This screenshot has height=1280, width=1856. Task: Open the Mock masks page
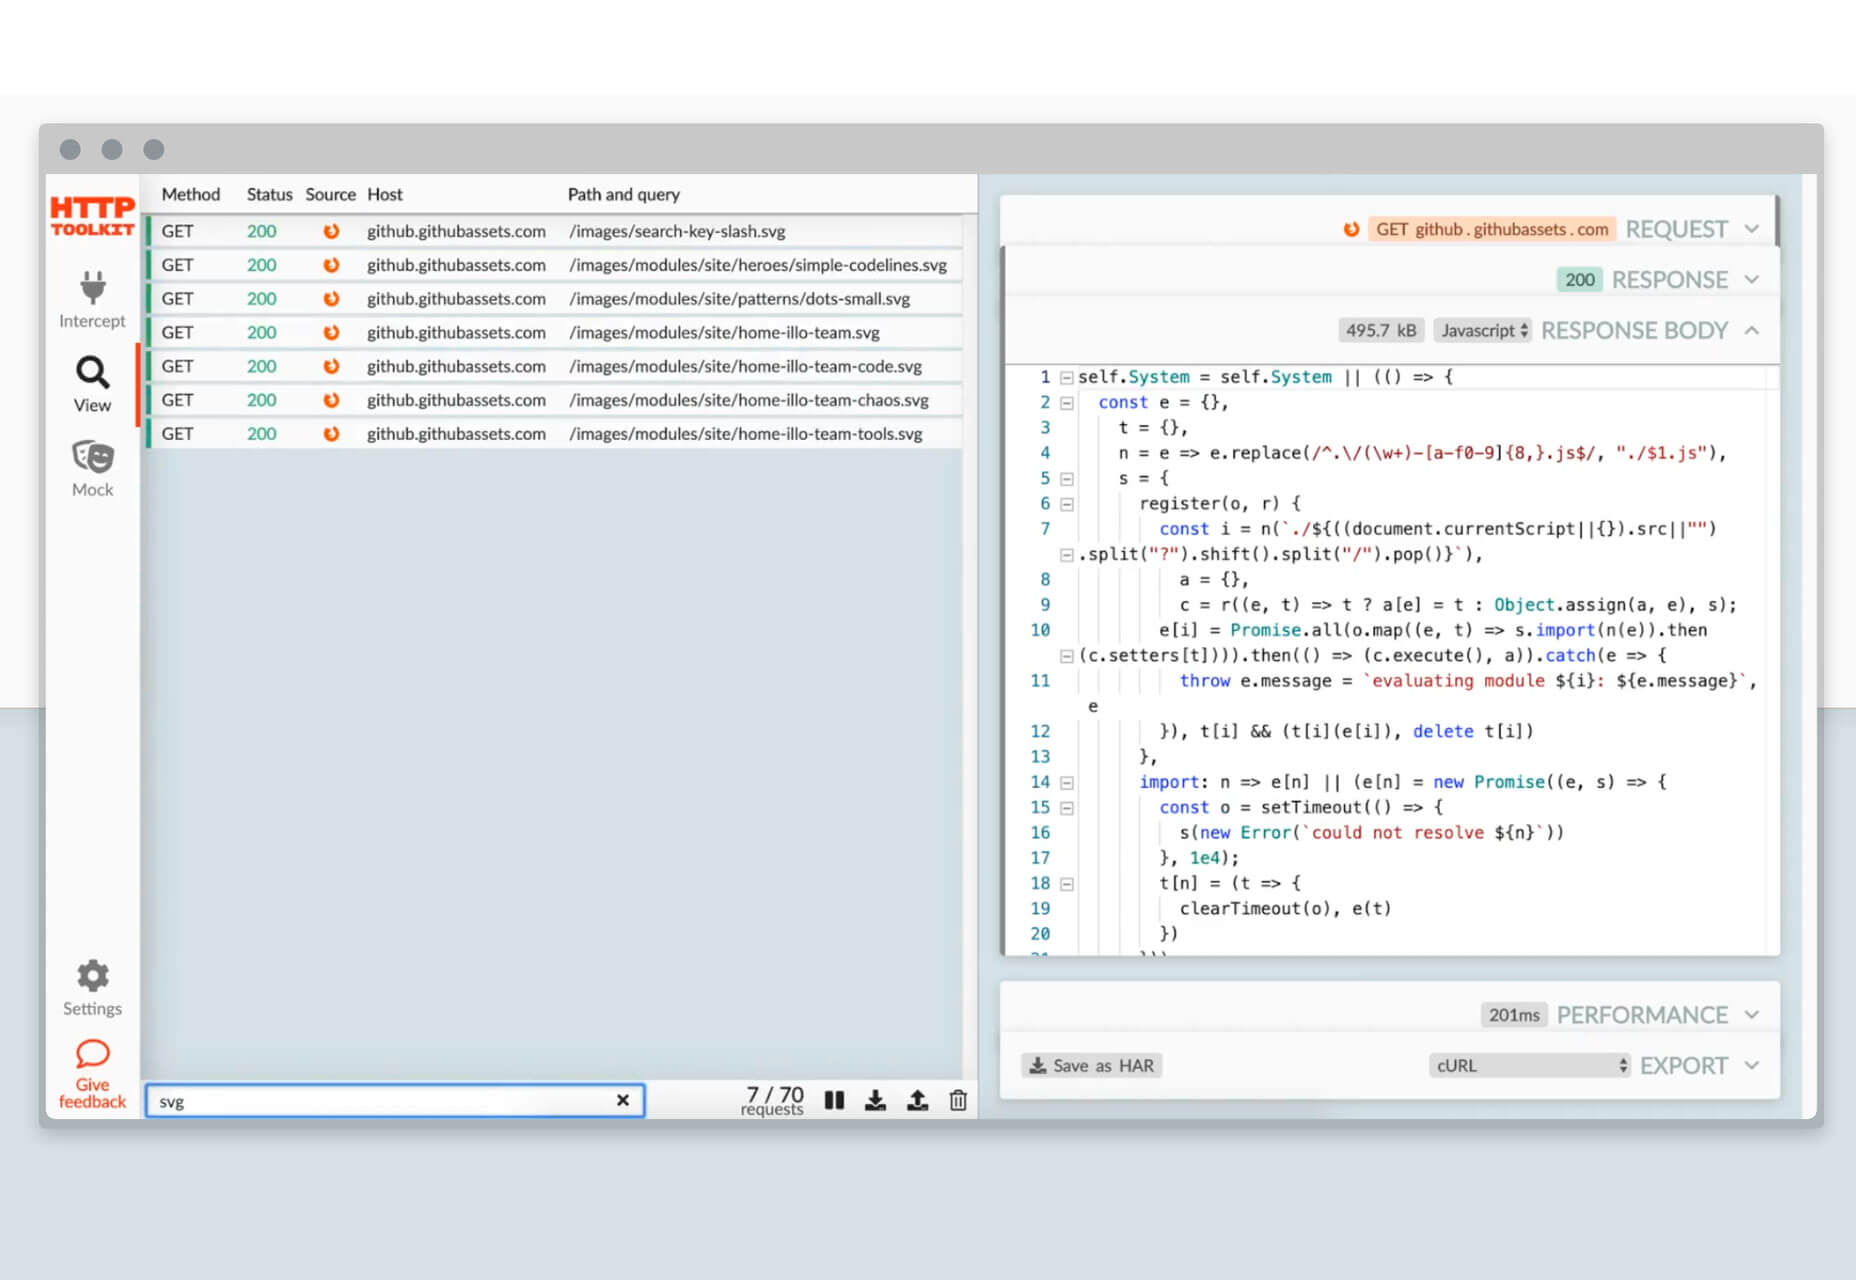click(92, 468)
